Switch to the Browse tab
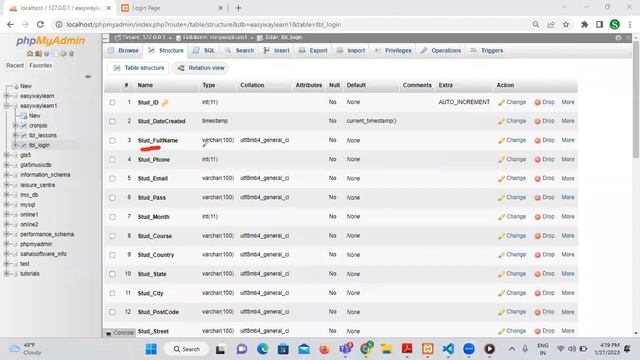The width and height of the screenshot is (640, 360). 124,51
